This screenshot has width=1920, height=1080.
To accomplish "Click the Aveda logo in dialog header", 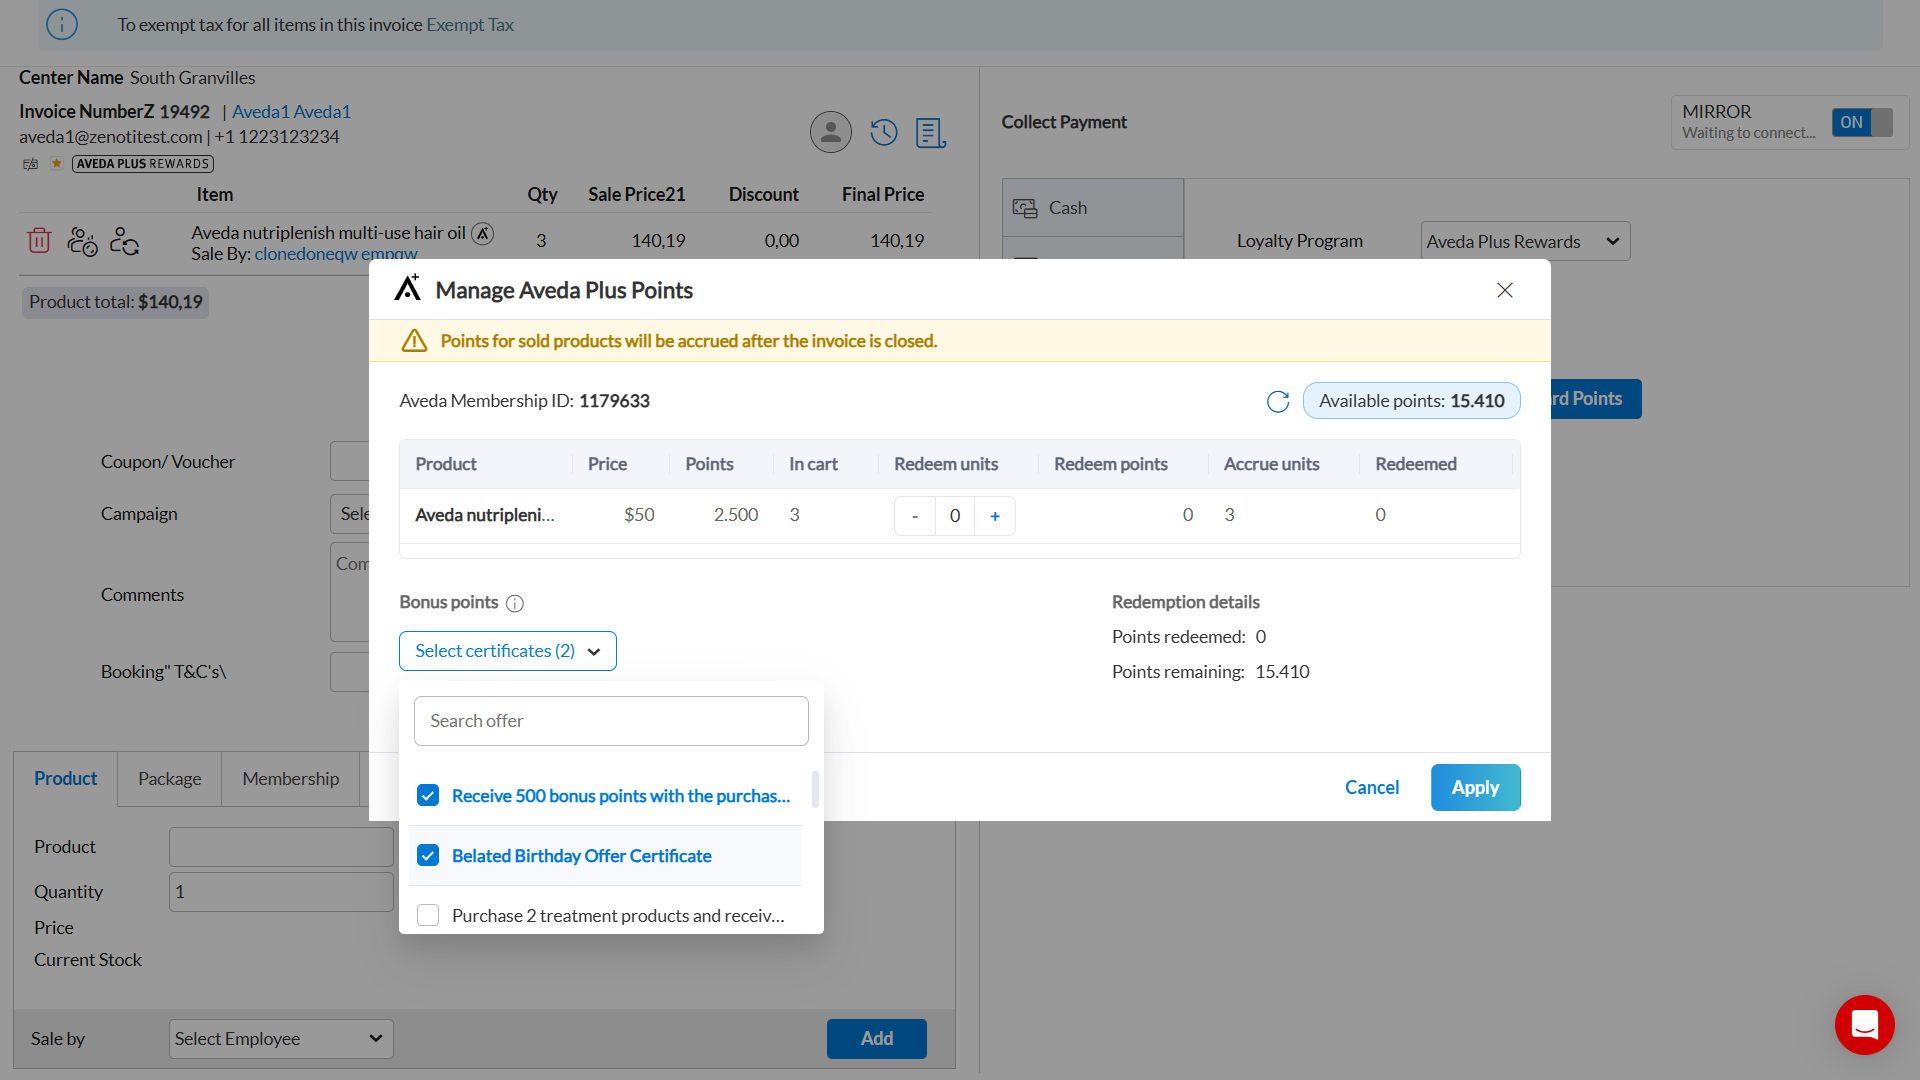I will (x=407, y=288).
